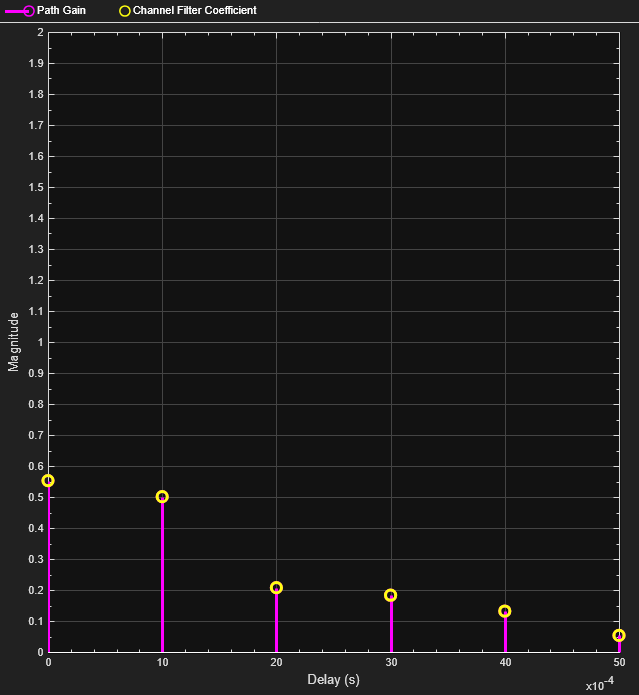The image size is (639, 695).
Task: Select the yellow marker at delay 30
Action: tap(390, 595)
